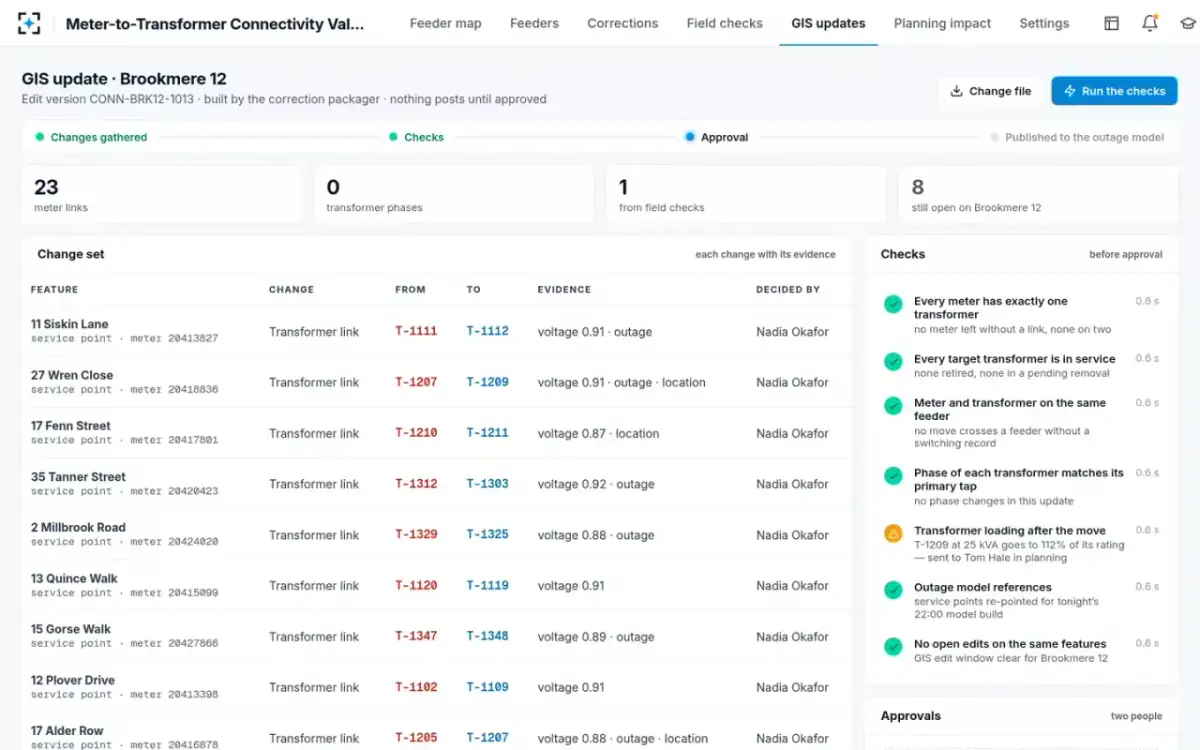Viewport: 1200px width, 750px height.
Task: Click check icon for same feeder check
Action: coord(893,405)
